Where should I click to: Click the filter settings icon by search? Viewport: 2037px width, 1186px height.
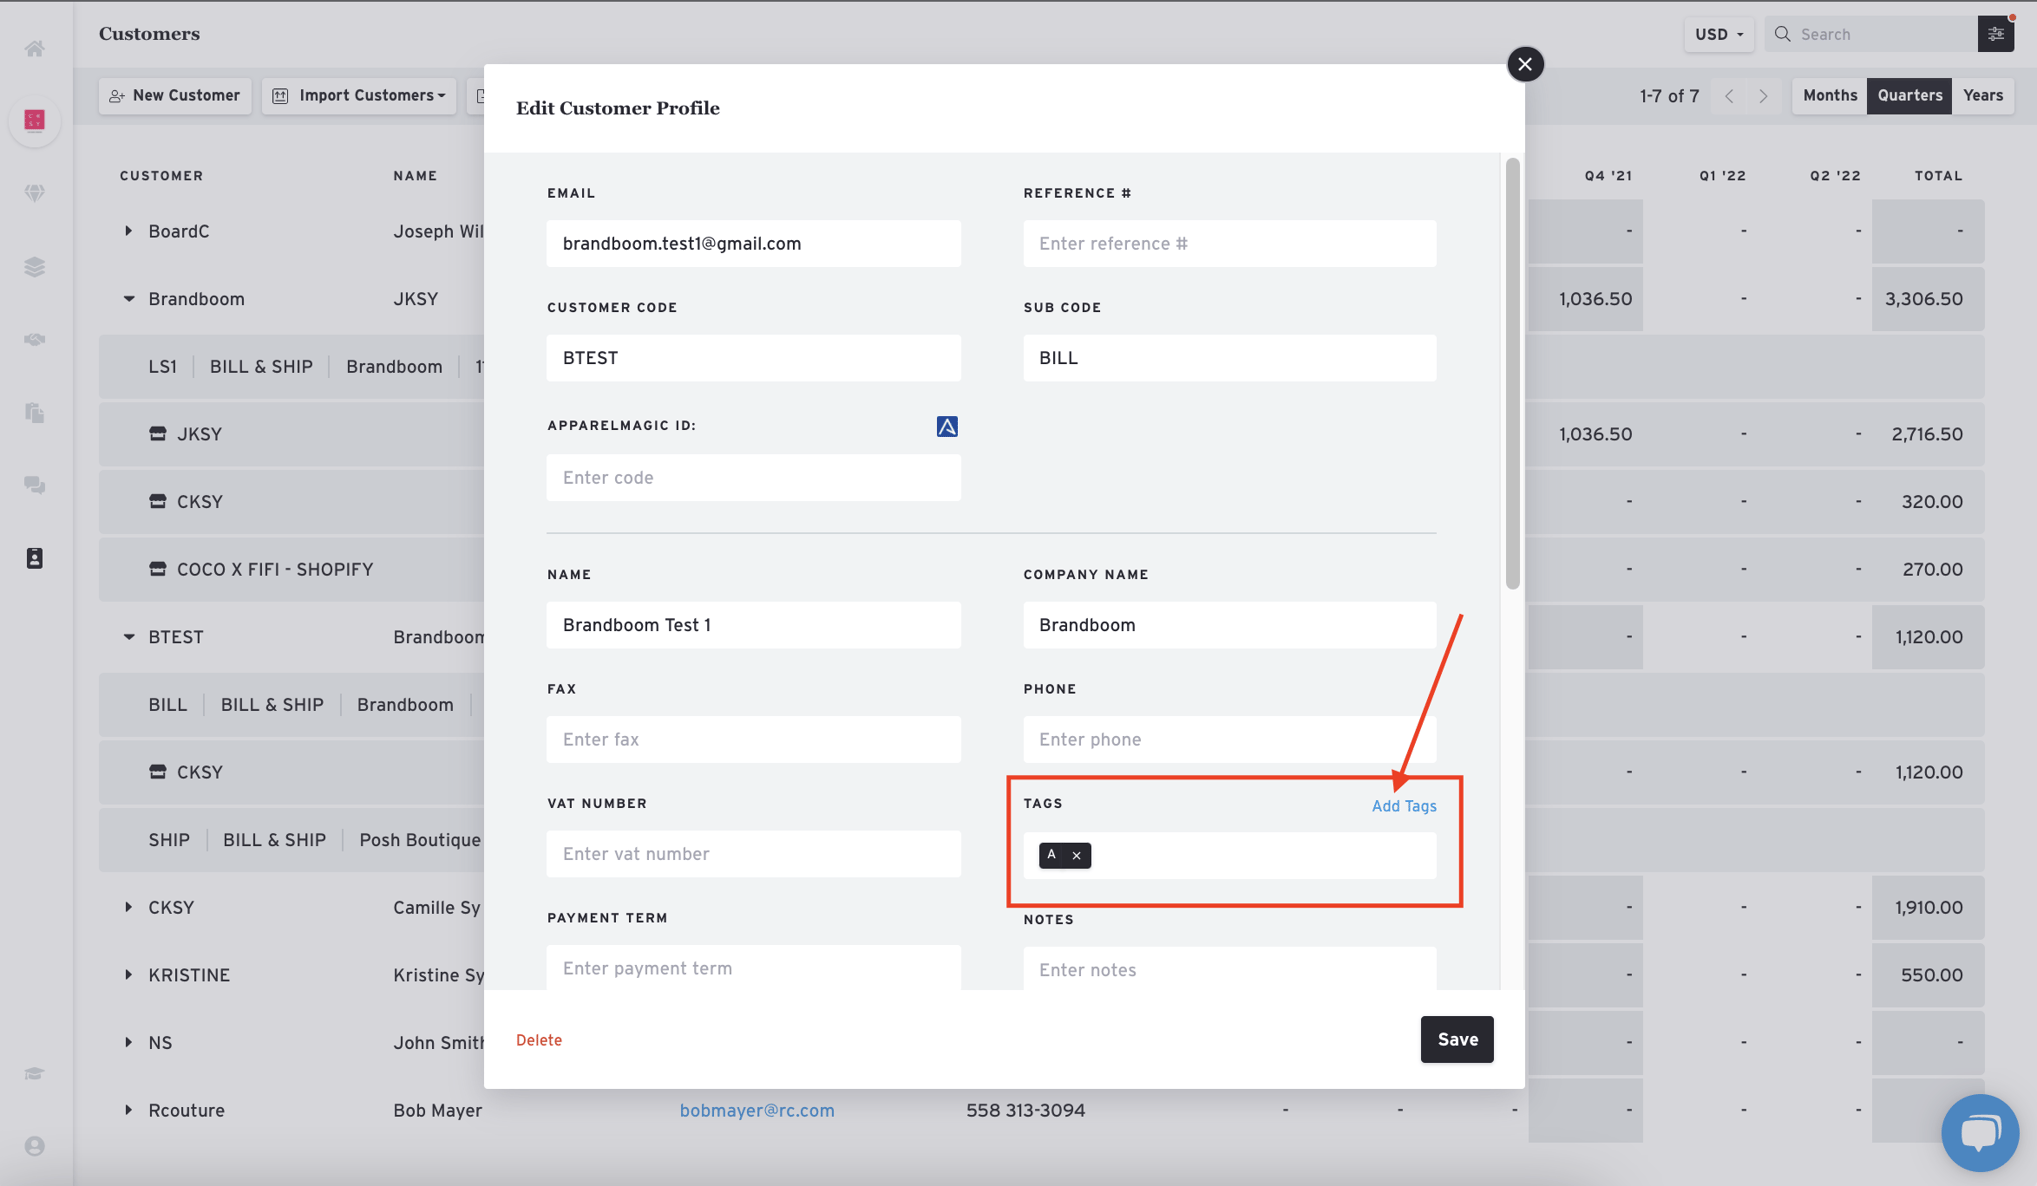[1995, 34]
